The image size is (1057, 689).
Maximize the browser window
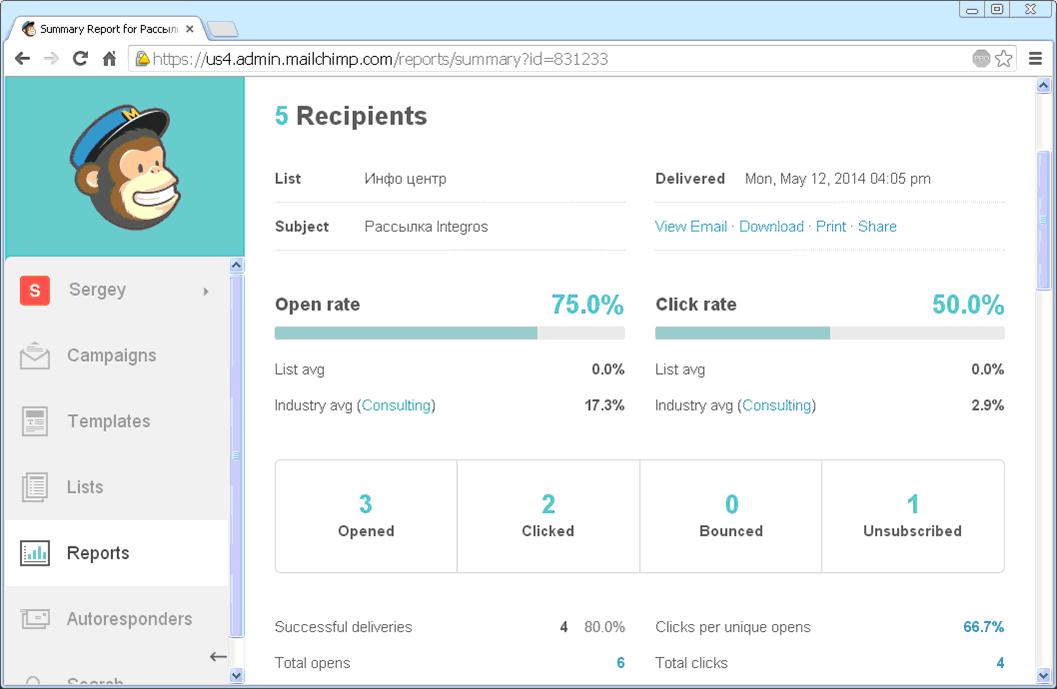[x=997, y=9]
